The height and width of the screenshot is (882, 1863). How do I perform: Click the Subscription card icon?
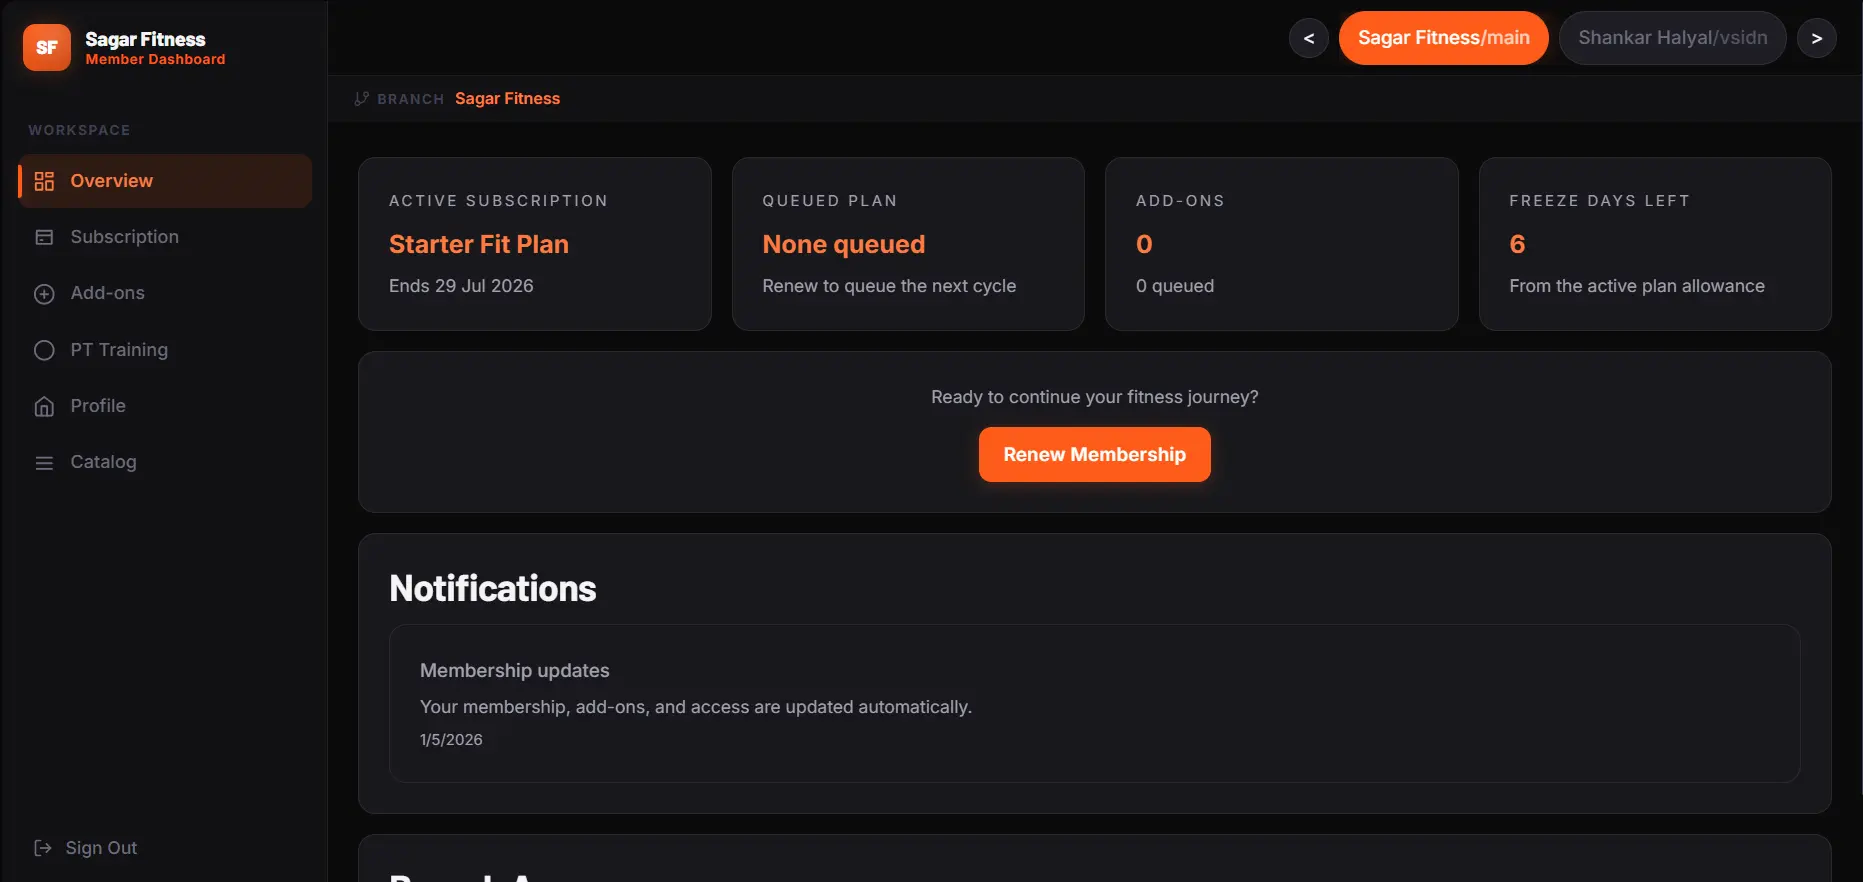44,237
